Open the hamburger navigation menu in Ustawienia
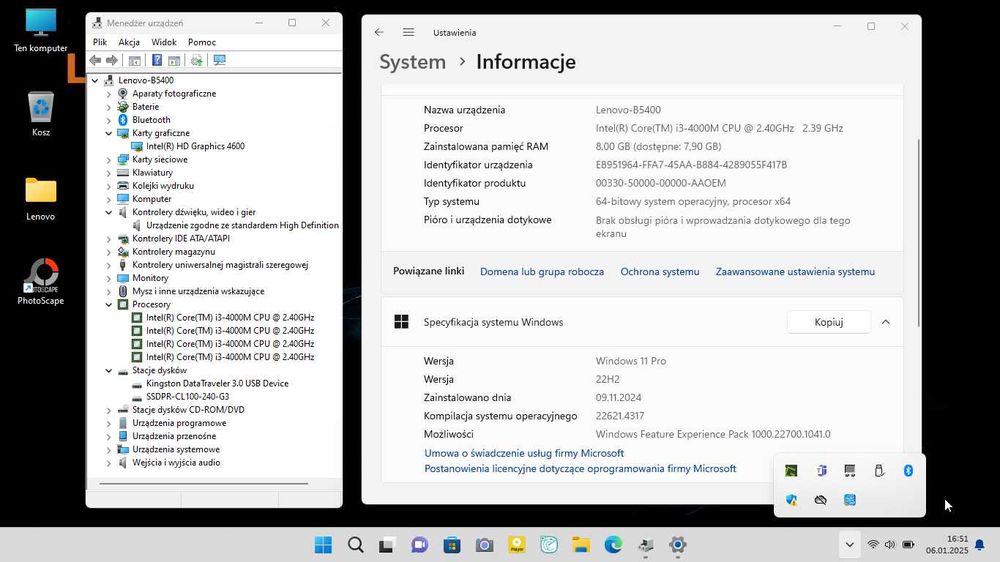This screenshot has width=1000, height=562. click(x=408, y=32)
